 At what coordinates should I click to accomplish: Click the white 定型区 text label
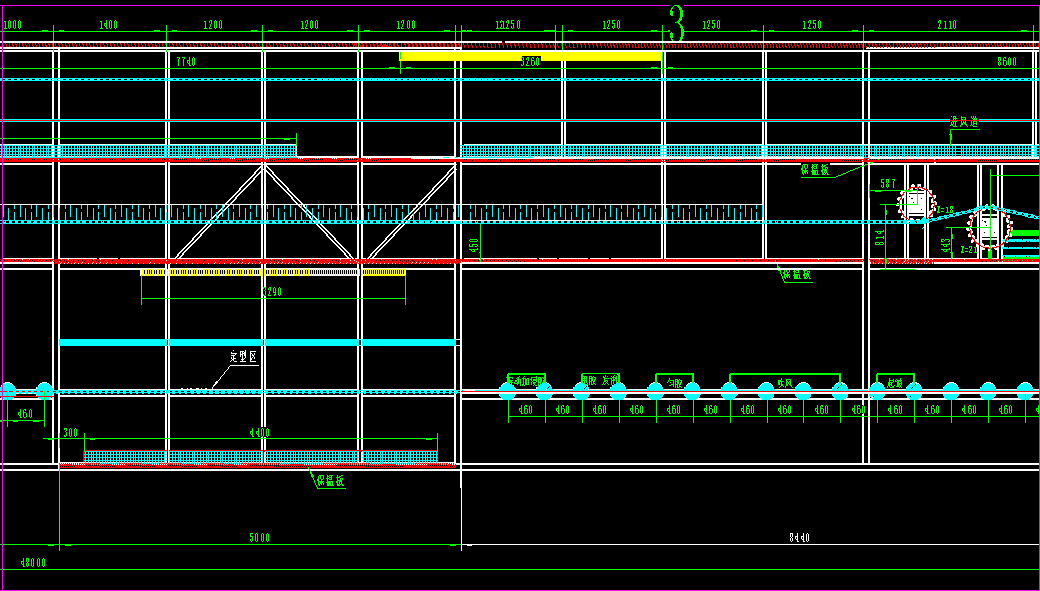244,357
